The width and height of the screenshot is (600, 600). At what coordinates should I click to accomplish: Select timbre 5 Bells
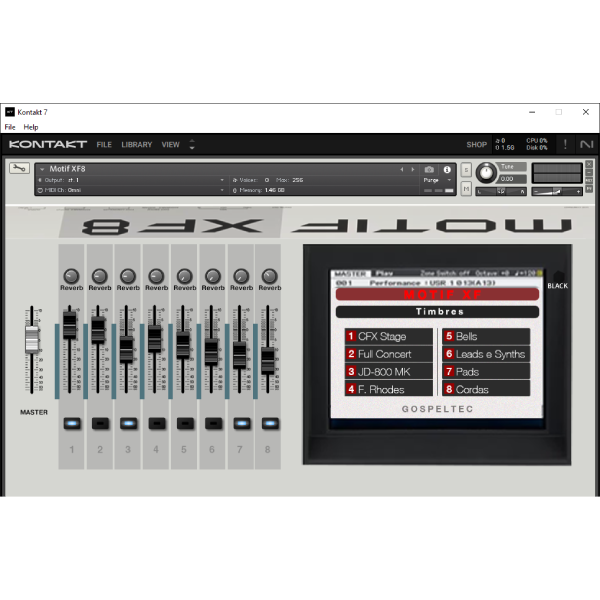[486, 336]
